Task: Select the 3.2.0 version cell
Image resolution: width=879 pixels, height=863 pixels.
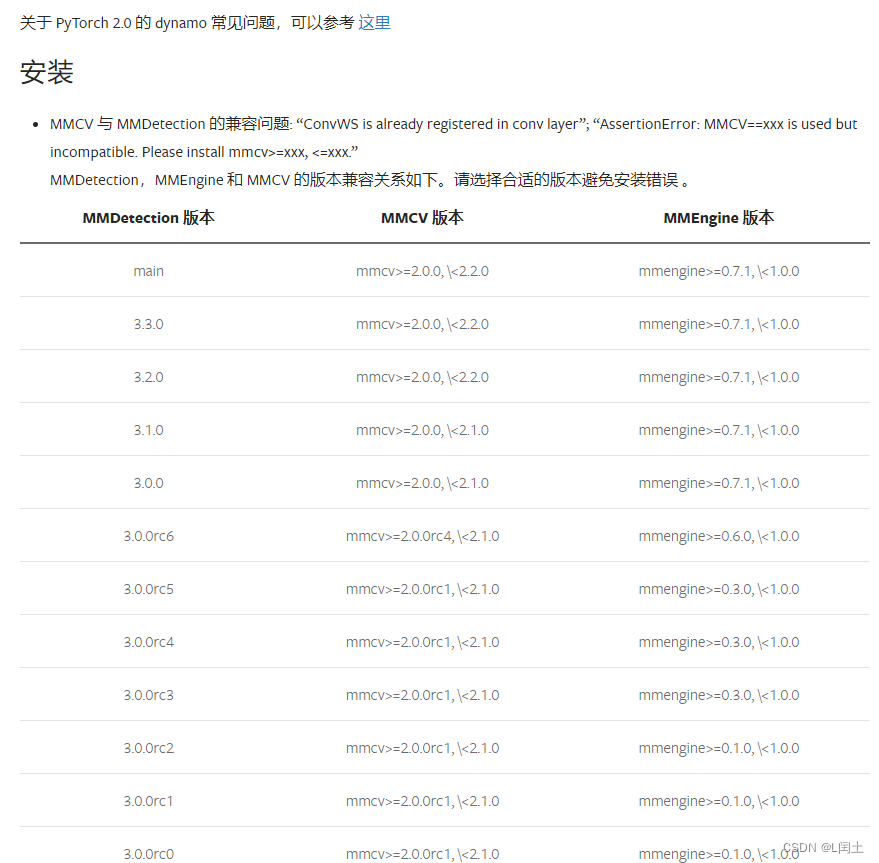Action: 148,376
